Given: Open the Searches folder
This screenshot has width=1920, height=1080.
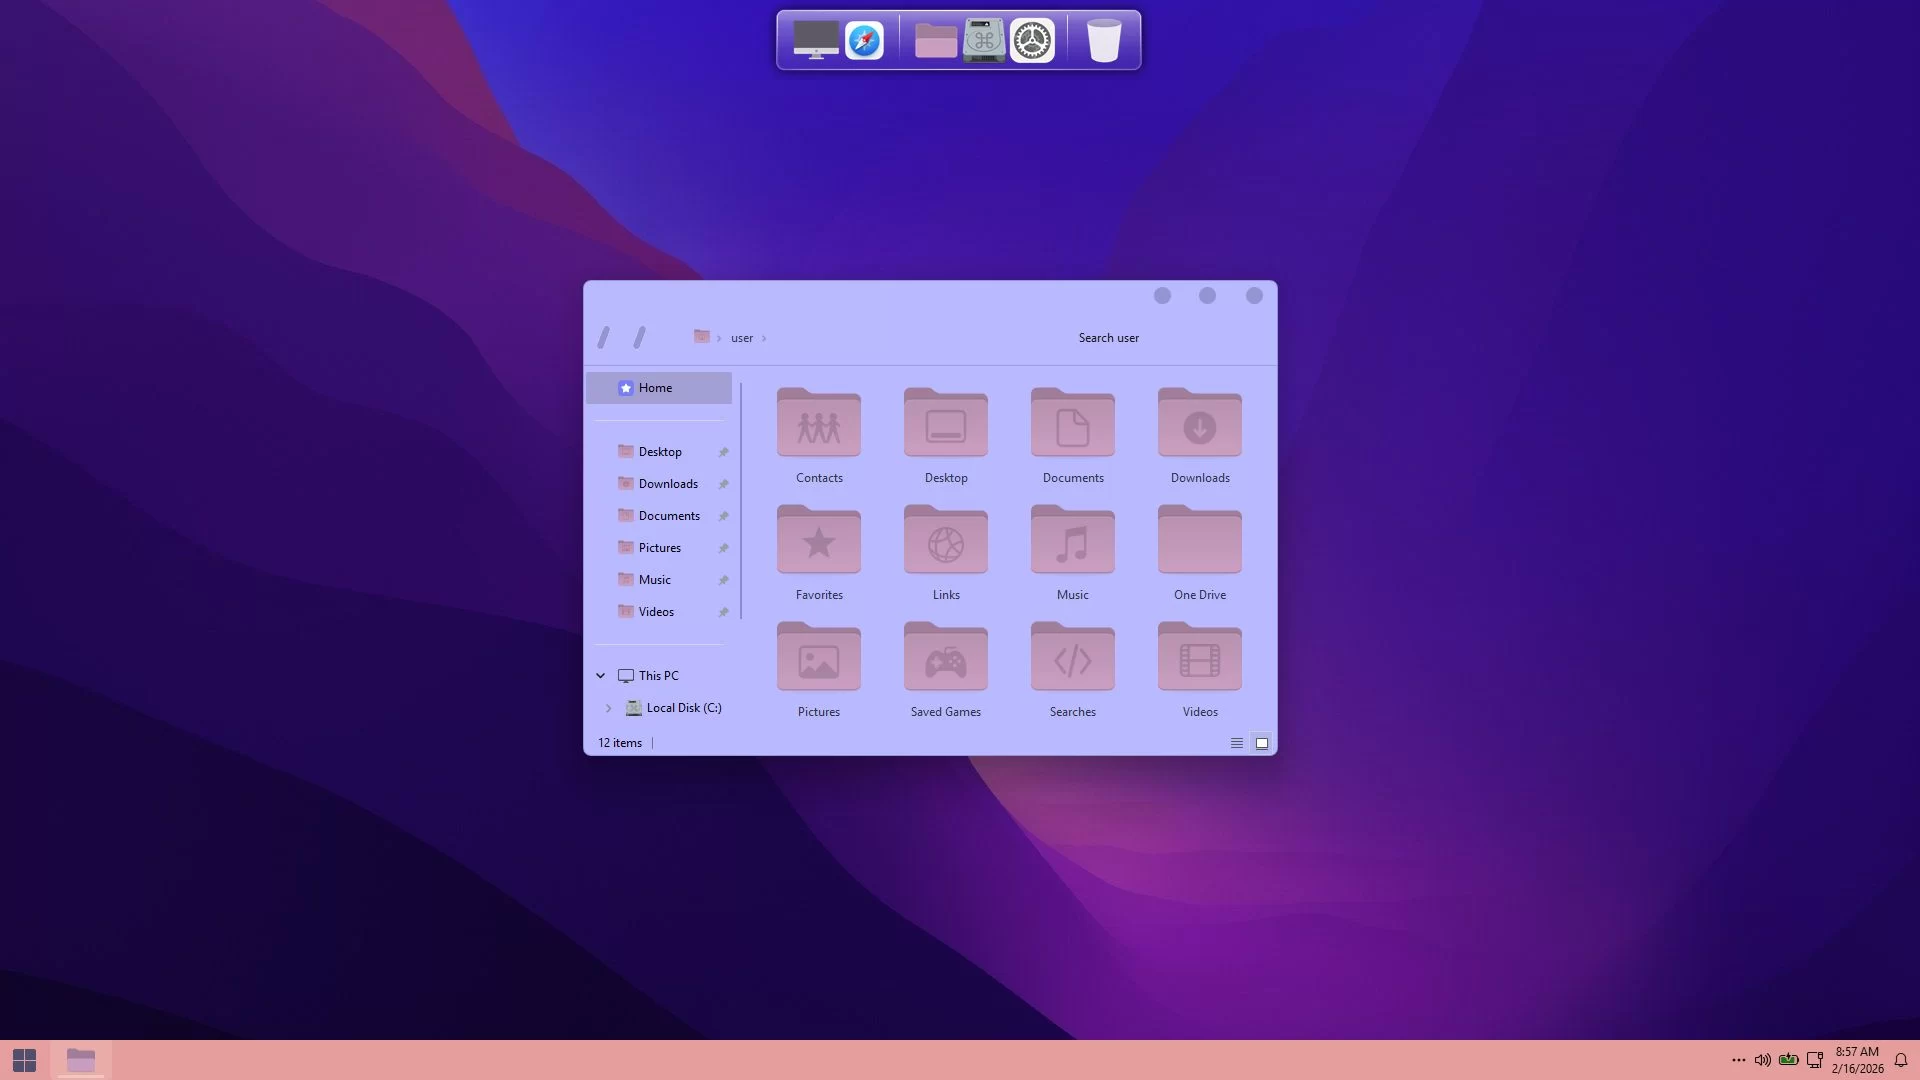Looking at the screenshot, I should click(x=1072, y=657).
